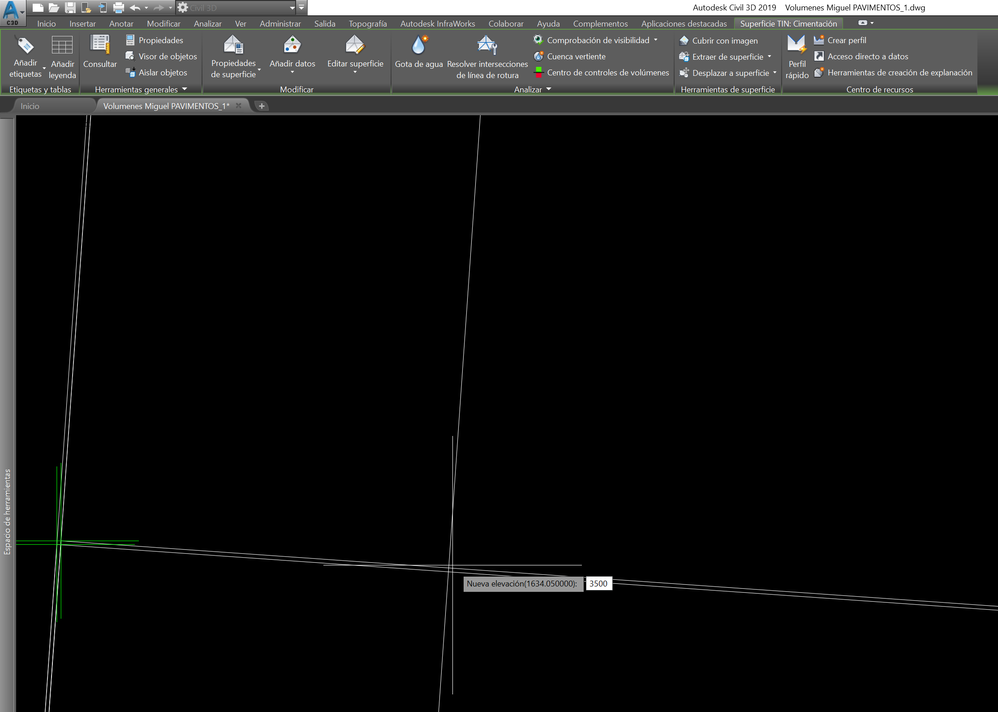Select the Superficie TIN: Cimentación tab

pos(789,24)
